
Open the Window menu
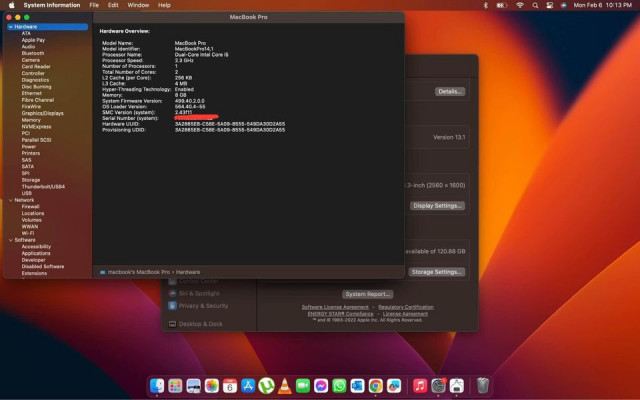click(138, 5)
